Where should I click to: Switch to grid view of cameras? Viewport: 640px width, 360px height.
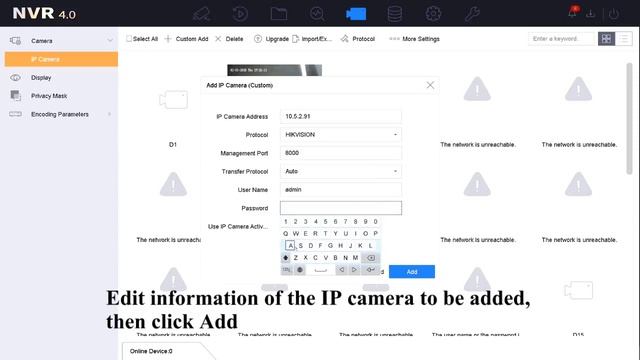[606, 39]
